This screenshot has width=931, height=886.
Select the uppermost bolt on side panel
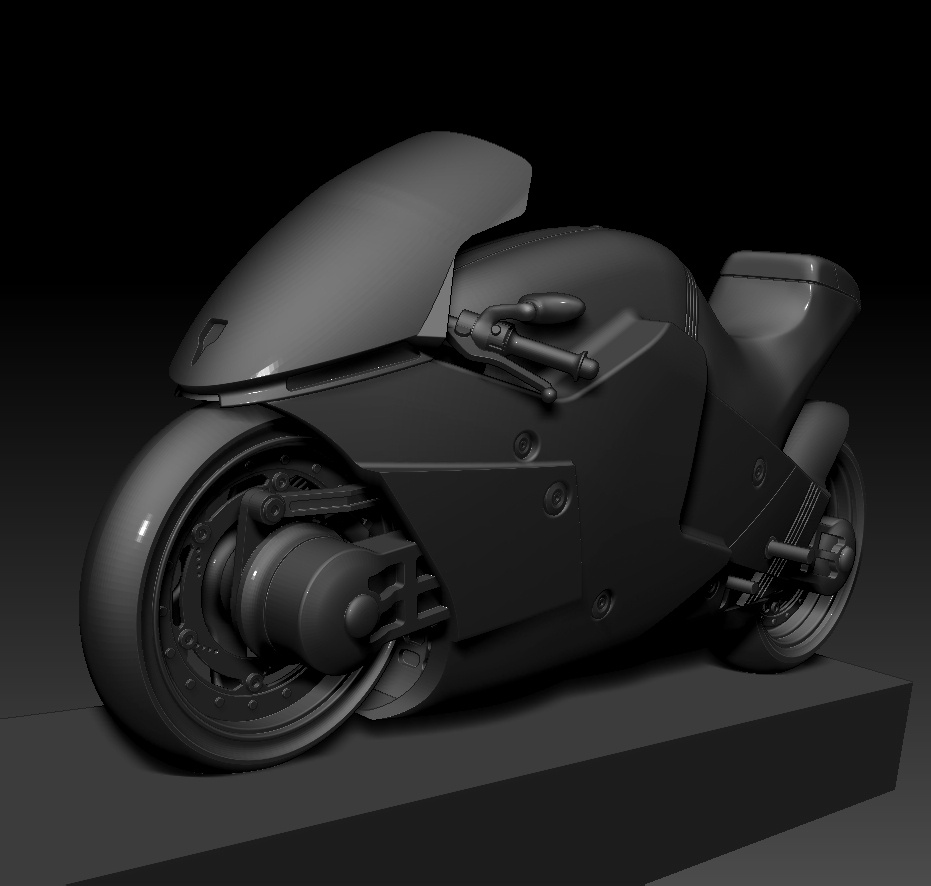pyautogui.click(x=524, y=444)
